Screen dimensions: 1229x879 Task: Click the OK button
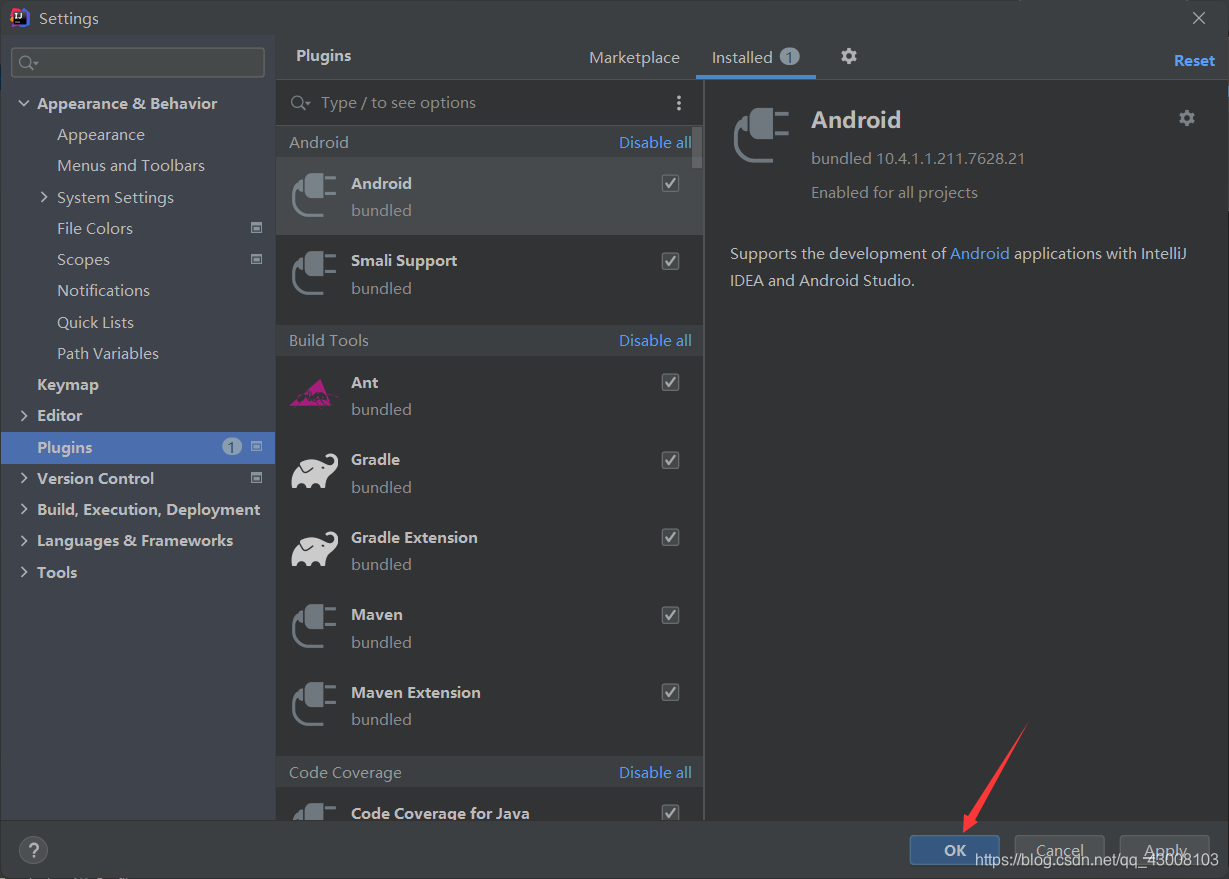tap(955, 850)
